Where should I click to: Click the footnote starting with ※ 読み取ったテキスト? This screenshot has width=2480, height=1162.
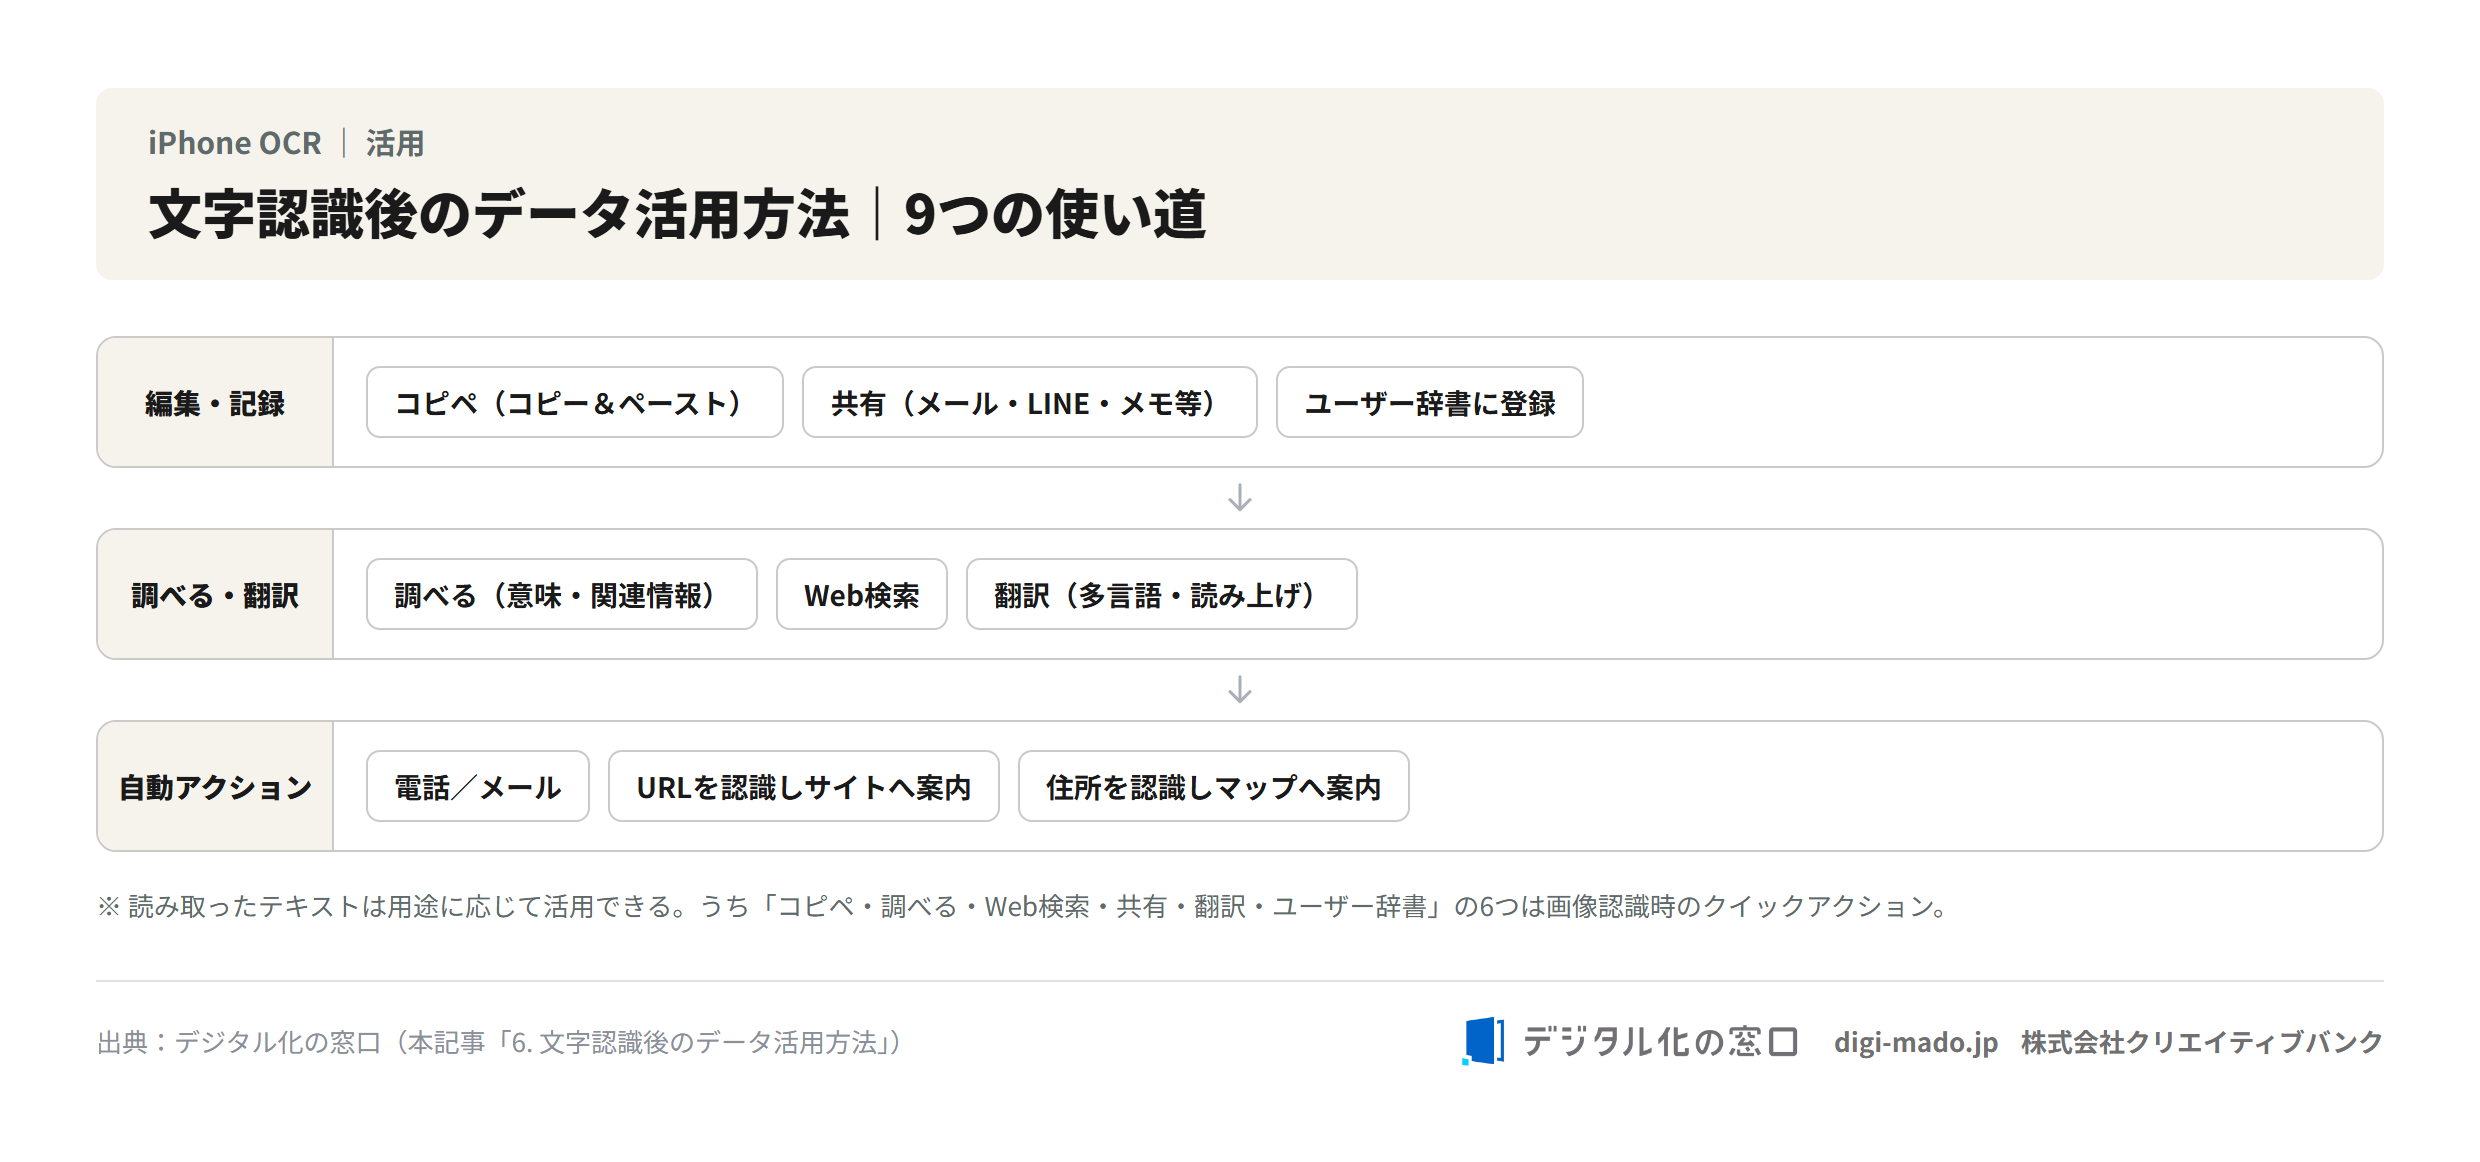1024,906
